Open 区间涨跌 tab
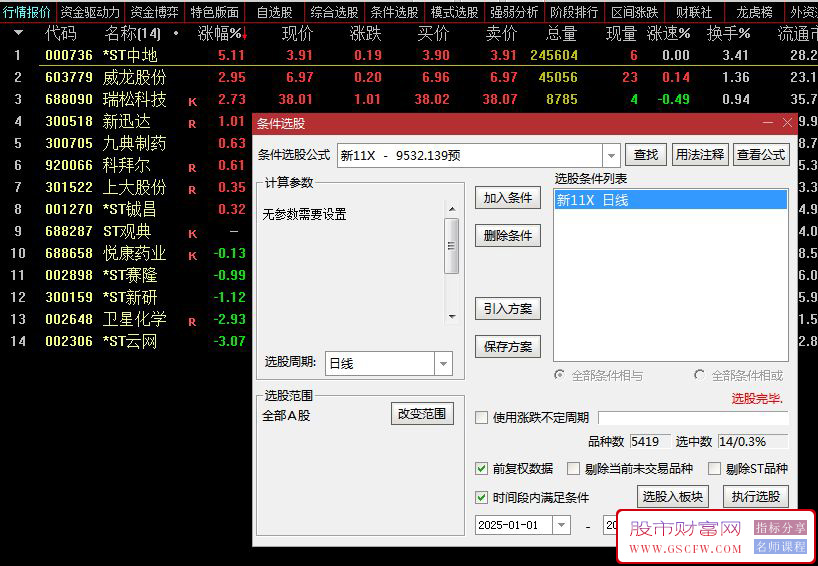The image size is (818, 566). coord(635,11)
